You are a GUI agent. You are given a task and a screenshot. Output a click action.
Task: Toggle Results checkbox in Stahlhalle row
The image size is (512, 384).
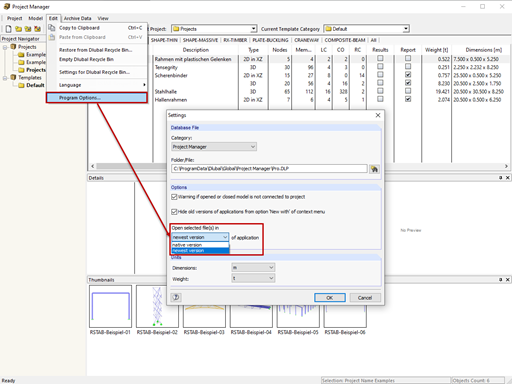tap(380, 91)
